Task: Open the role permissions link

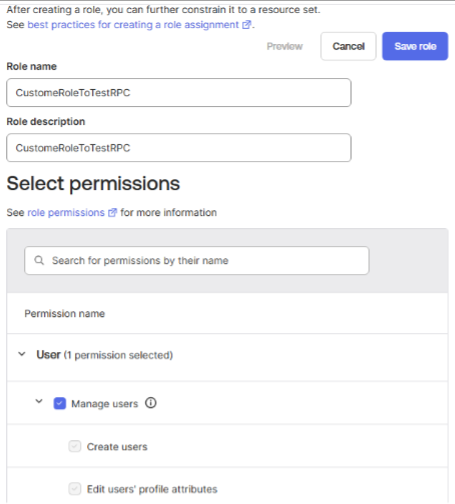Action: click(x=66, y=213)
